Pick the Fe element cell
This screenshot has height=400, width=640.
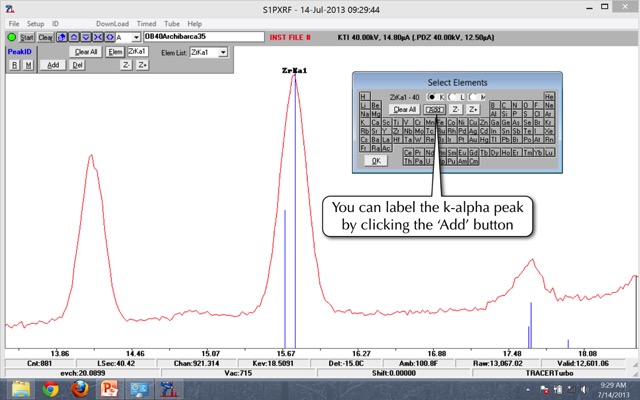(x=441, y=121)
